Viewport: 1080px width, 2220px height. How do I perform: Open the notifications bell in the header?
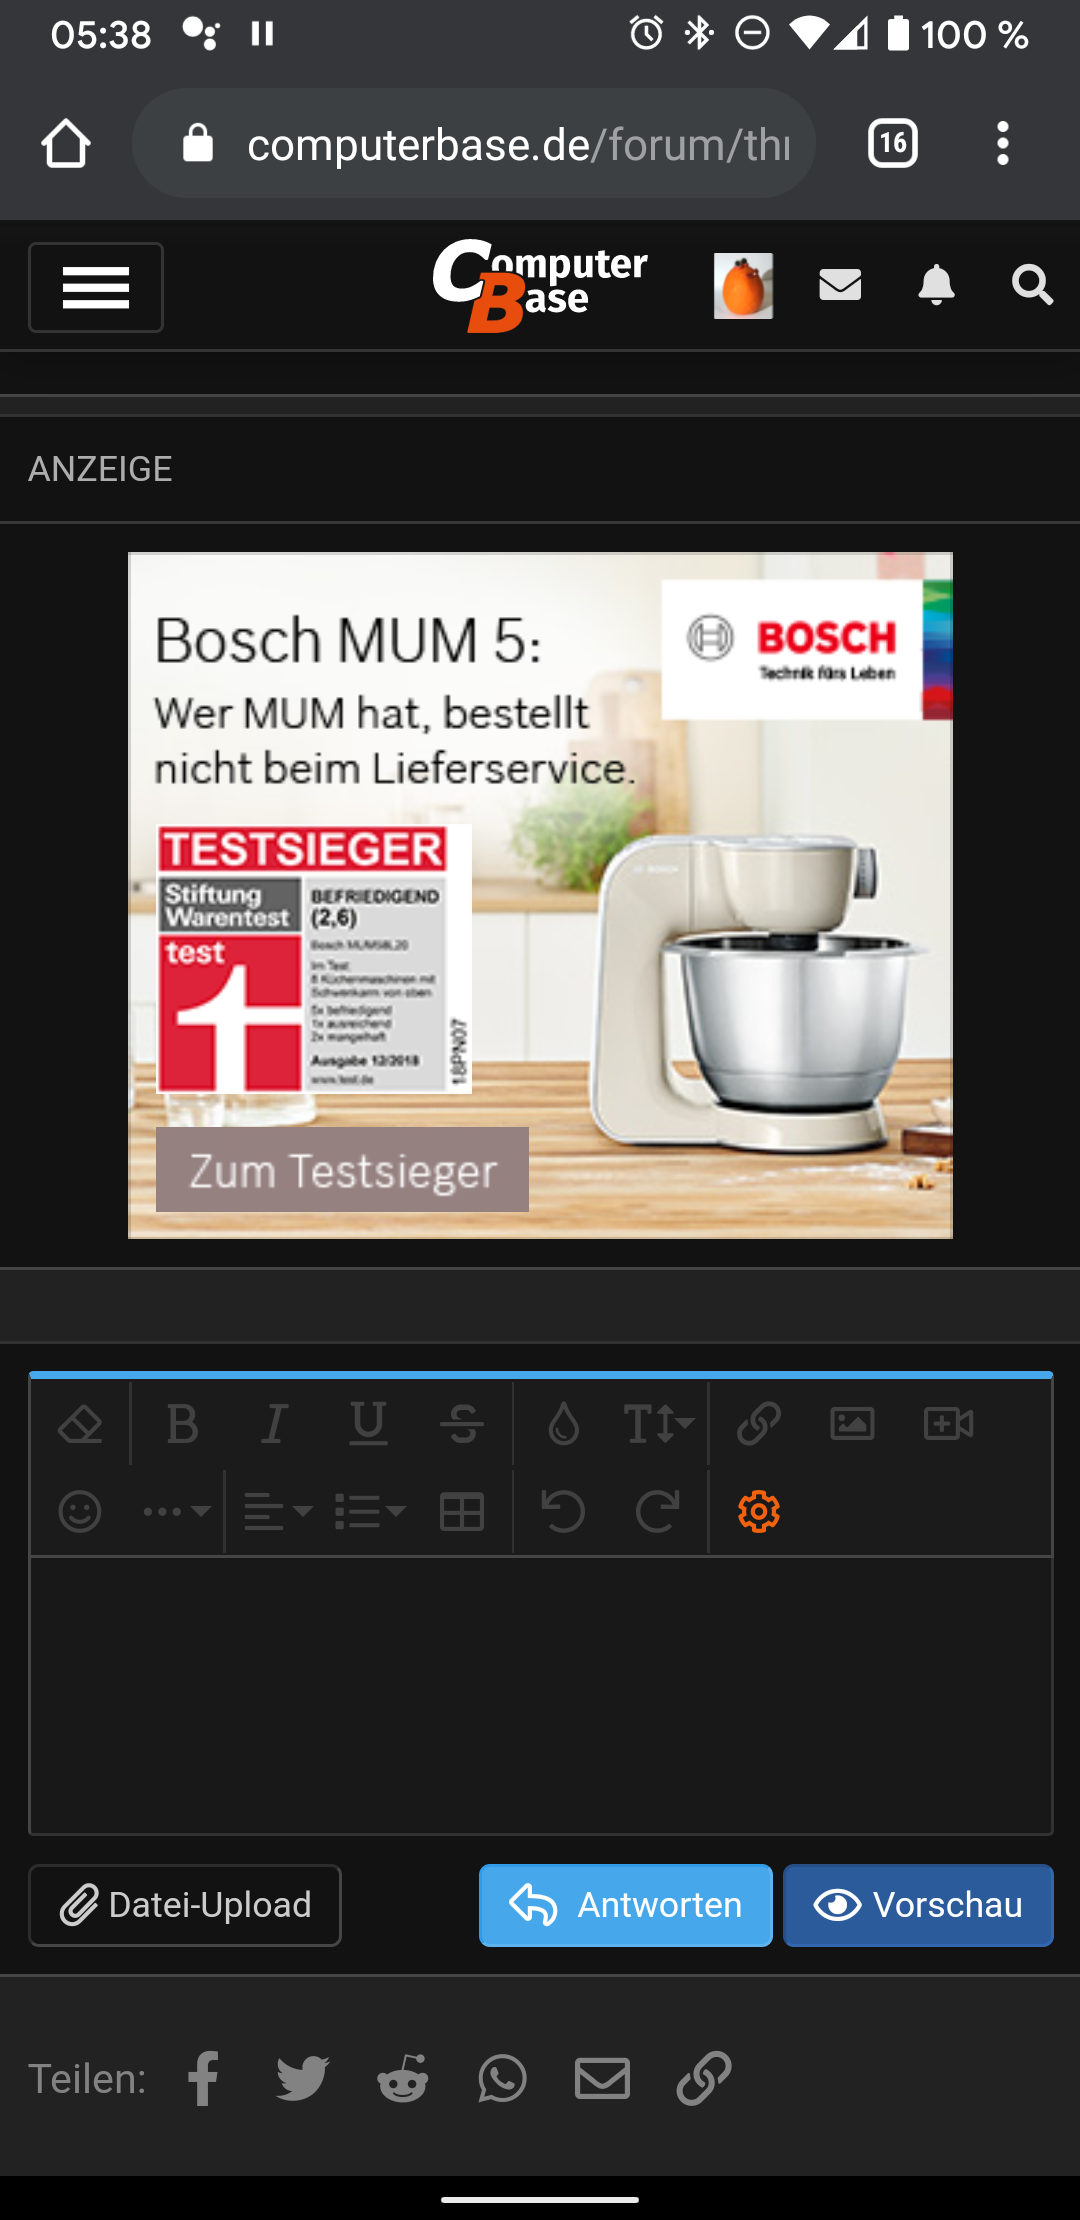coord(936,285)
